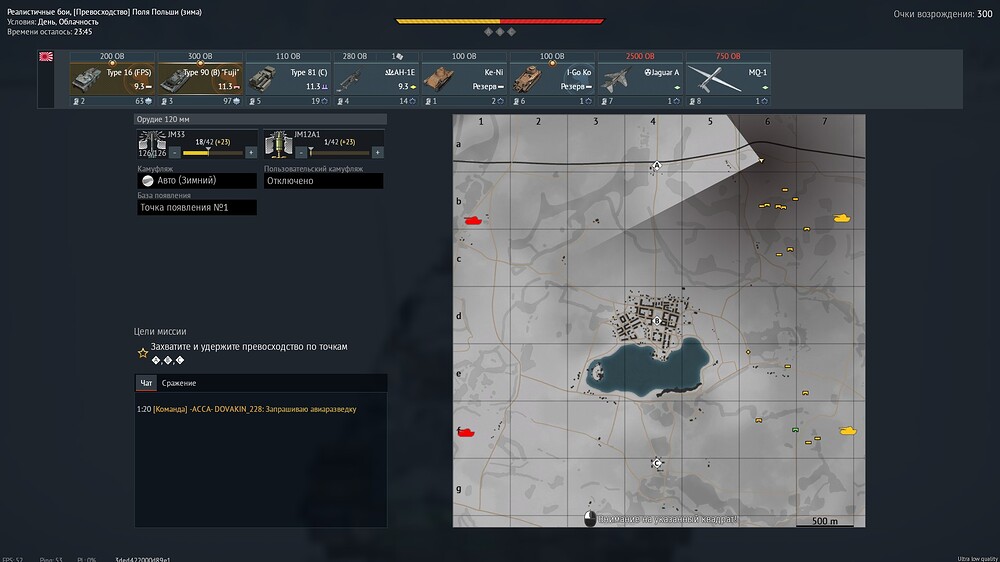Viewport: 1000px width, 562px height.
Task: Click the upper yellow spawn tank on map
Action: pos(842,216)
